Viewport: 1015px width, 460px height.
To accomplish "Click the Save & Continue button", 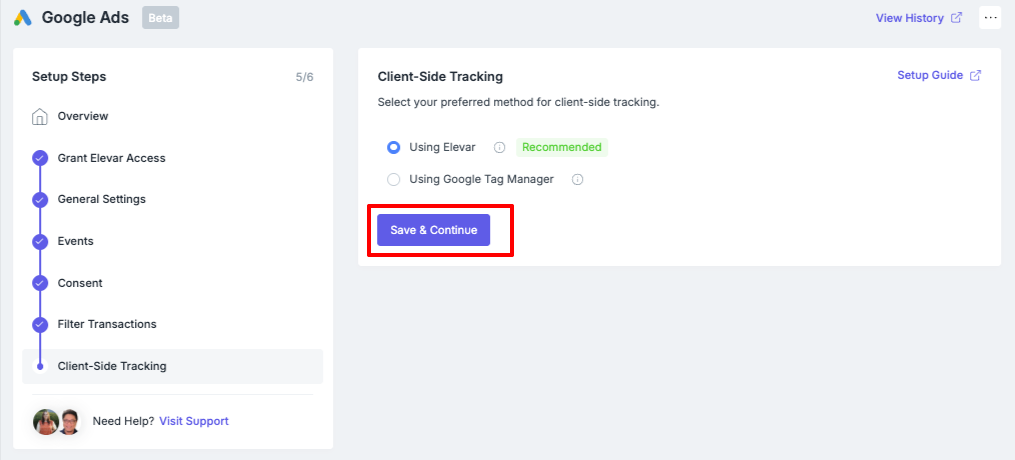I will click(x=434, y=230).
